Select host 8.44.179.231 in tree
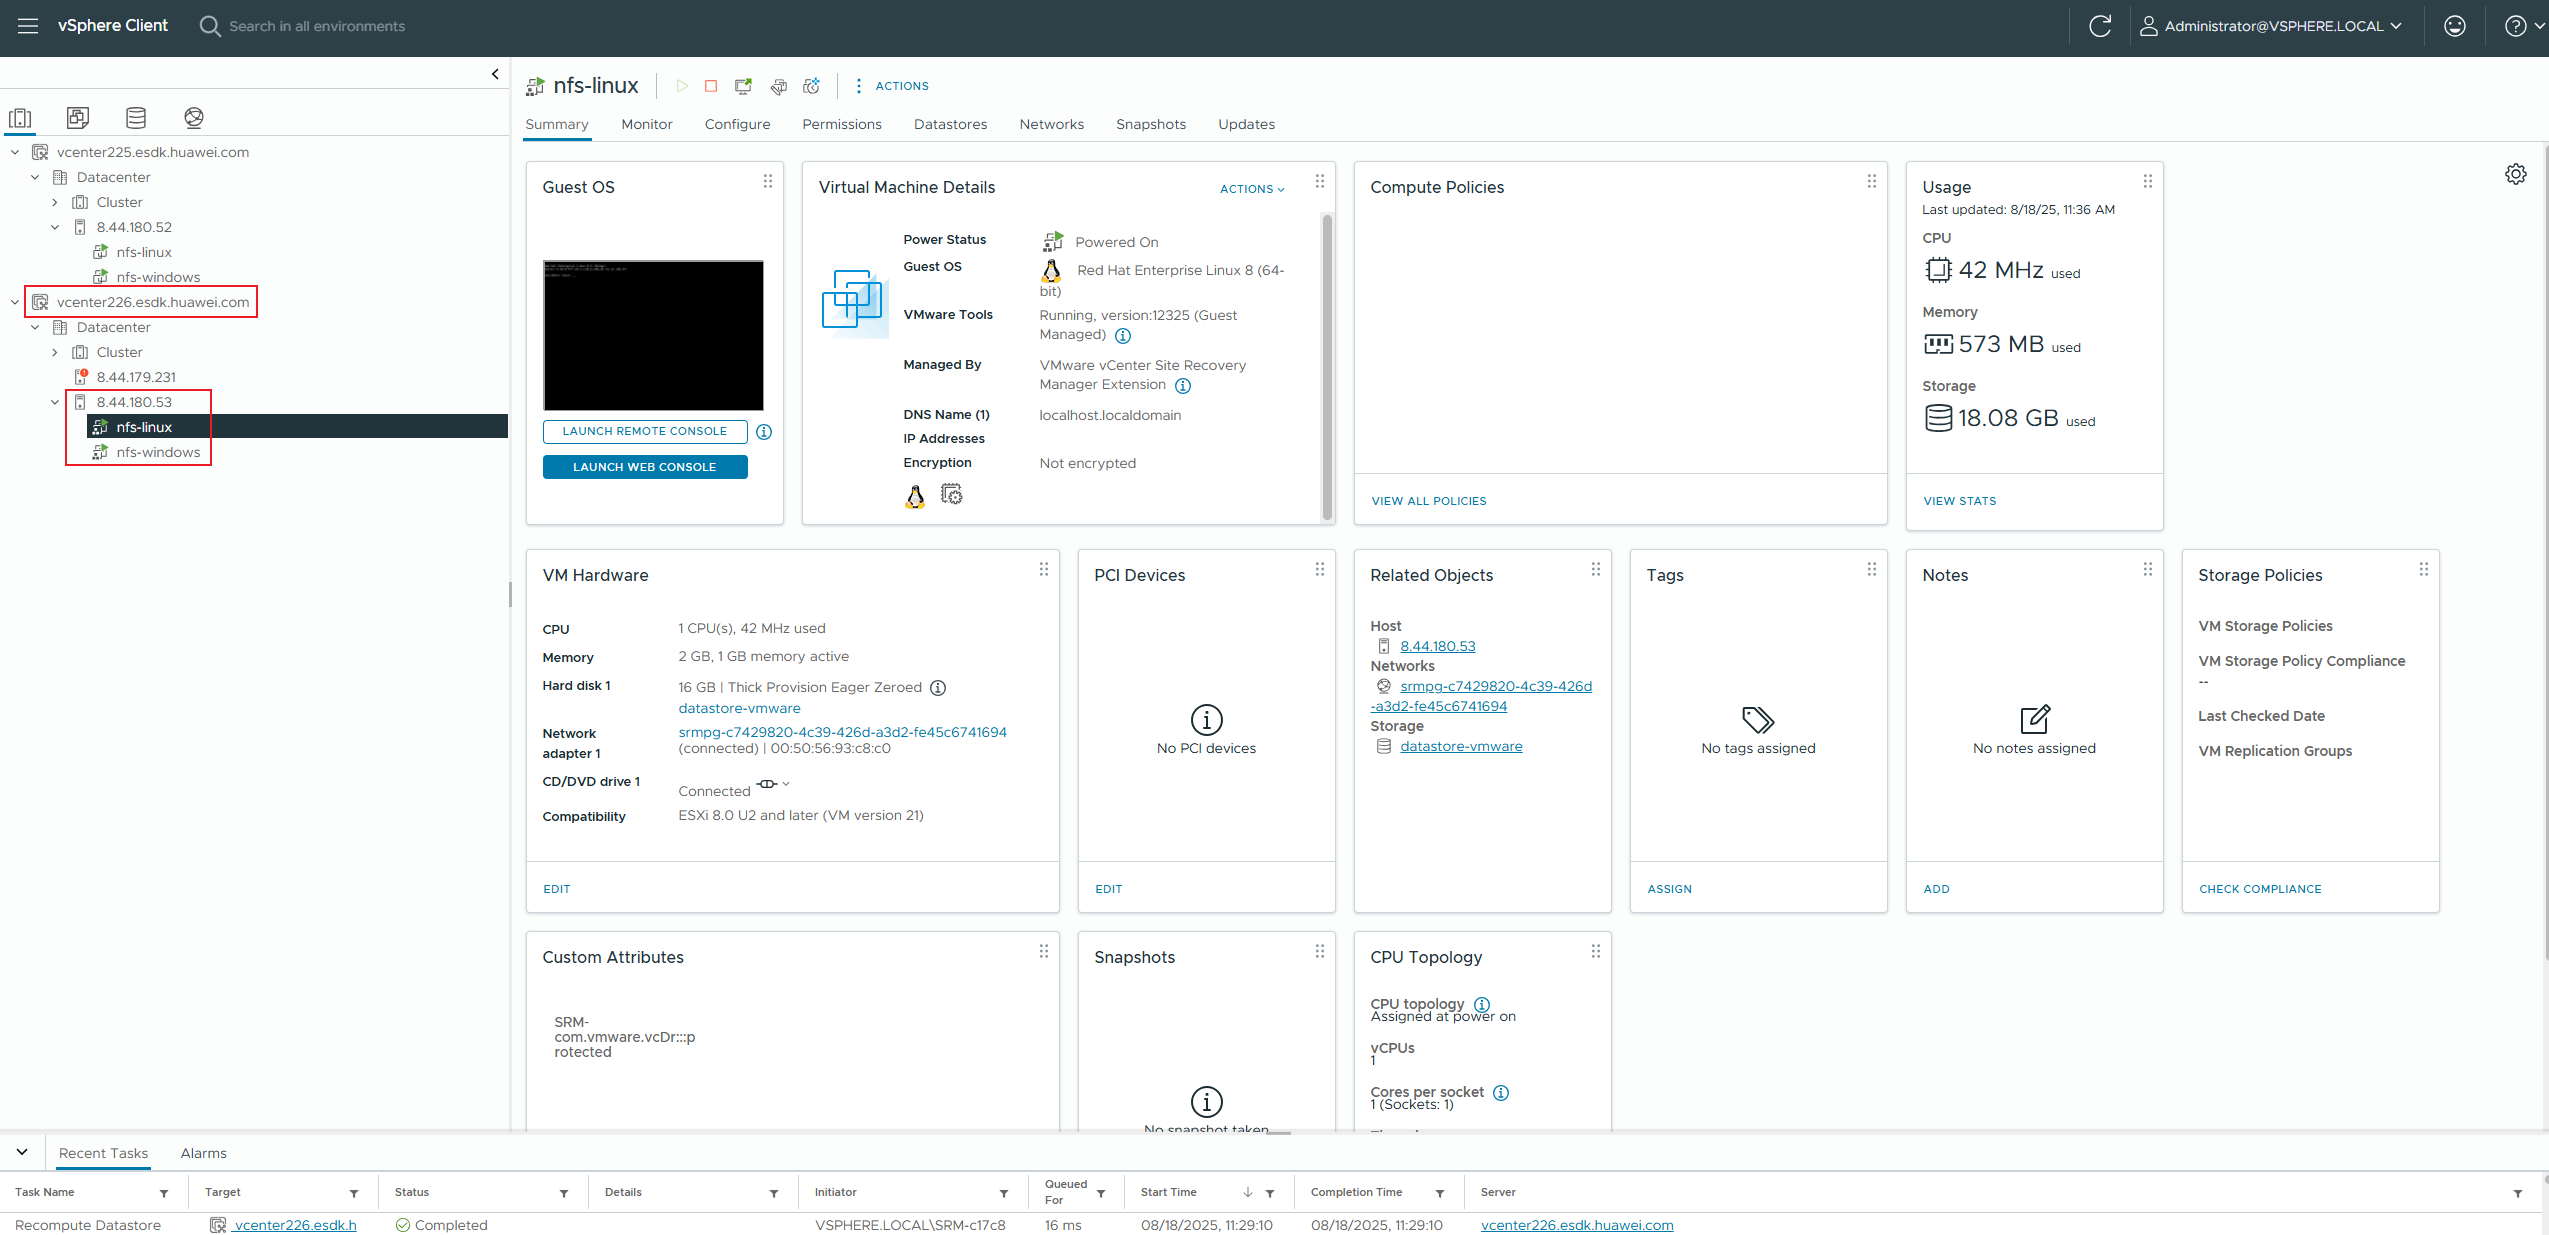Image resolution: width=2549 pixels, height=1235 pixels. (136, 377)
